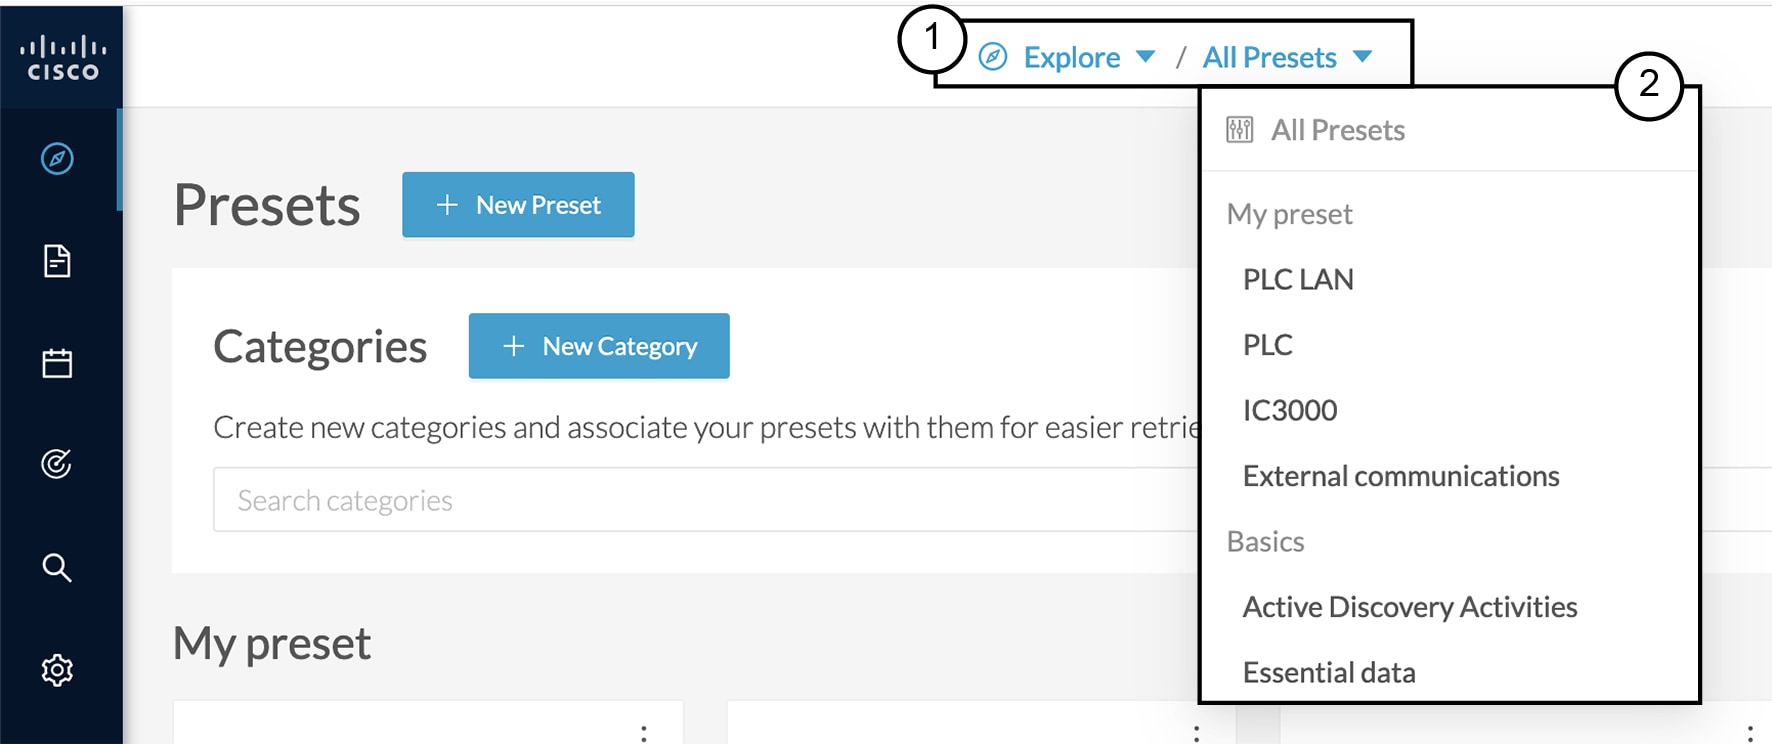Select IC3000 preset from list
This screenshot has width=1772, height=744.
(1290, 410)
